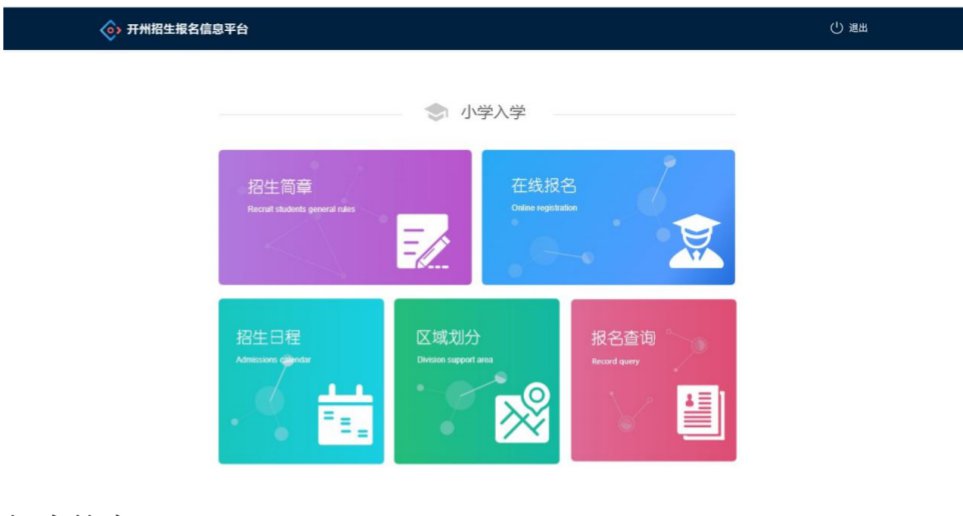Click the document with pencil icon

pos(423,241)
